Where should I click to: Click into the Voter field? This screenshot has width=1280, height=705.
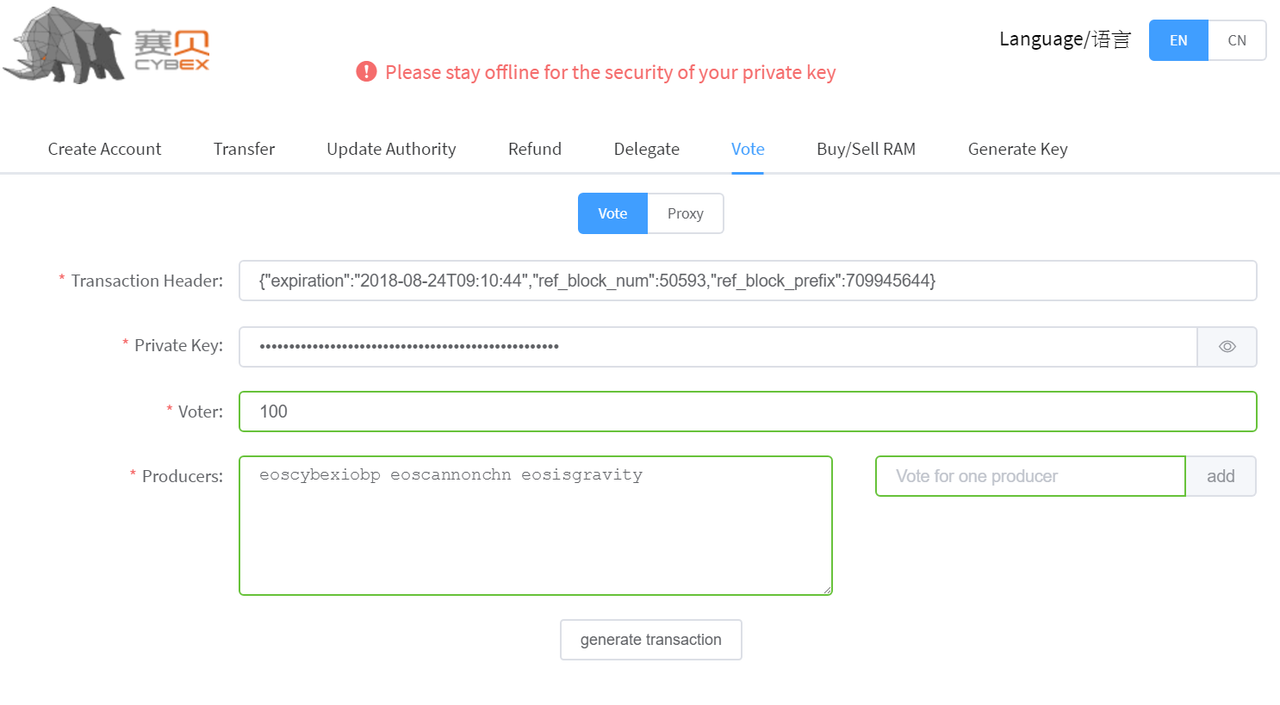click(747, 412)
